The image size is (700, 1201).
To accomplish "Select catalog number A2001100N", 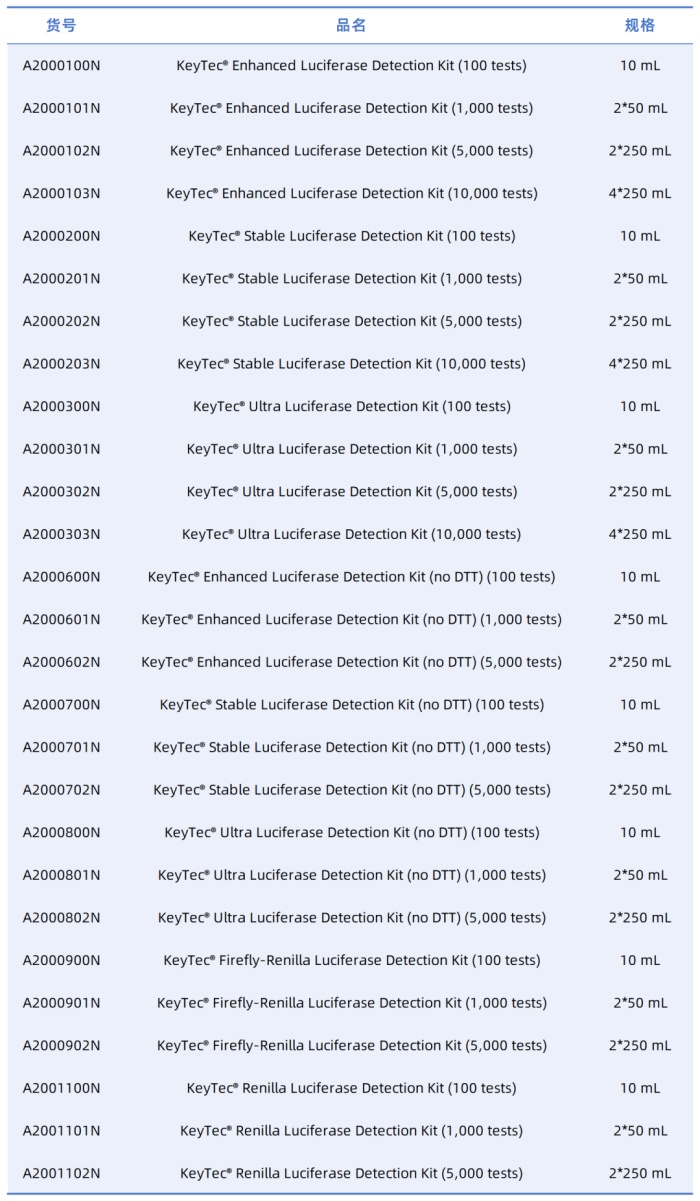I will [x=61, y=1088].
